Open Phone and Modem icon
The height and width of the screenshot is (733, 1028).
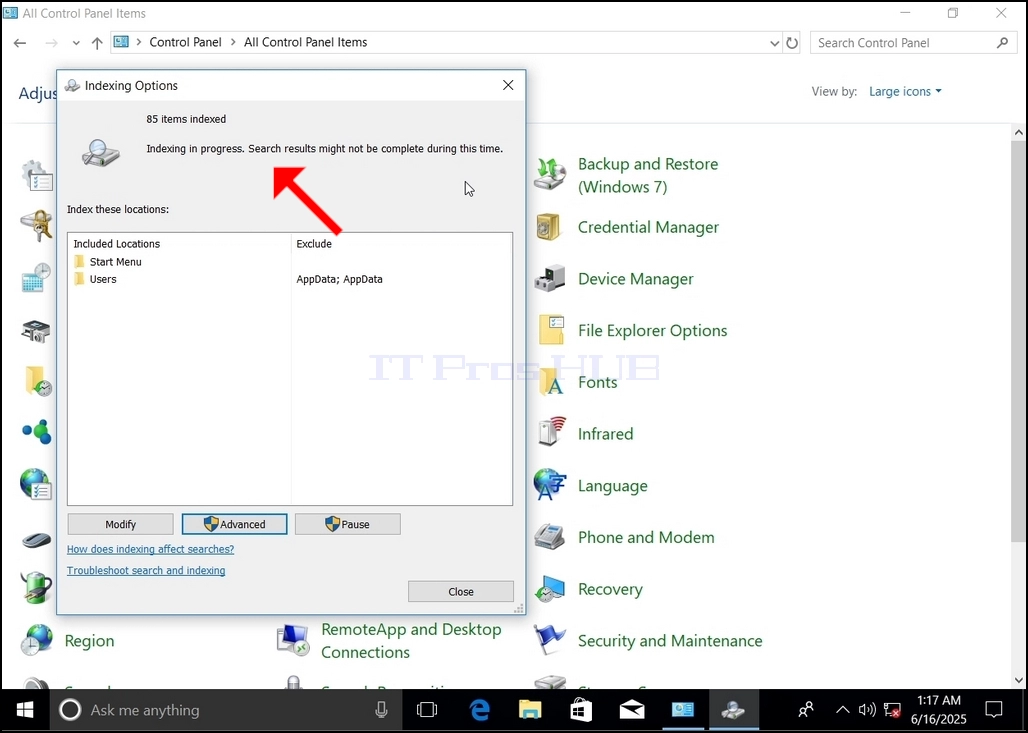(549, 537)
